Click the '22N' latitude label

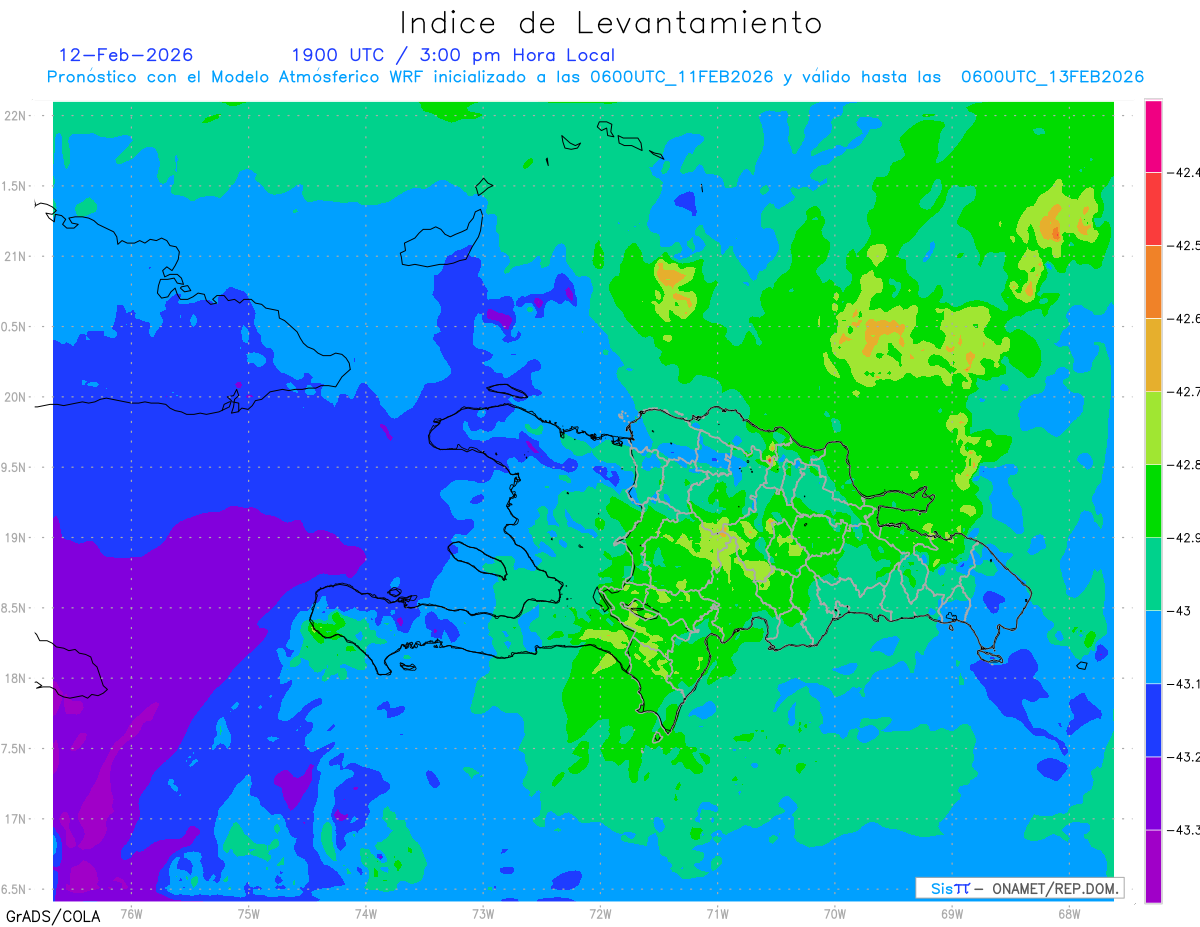pos(16,115)
